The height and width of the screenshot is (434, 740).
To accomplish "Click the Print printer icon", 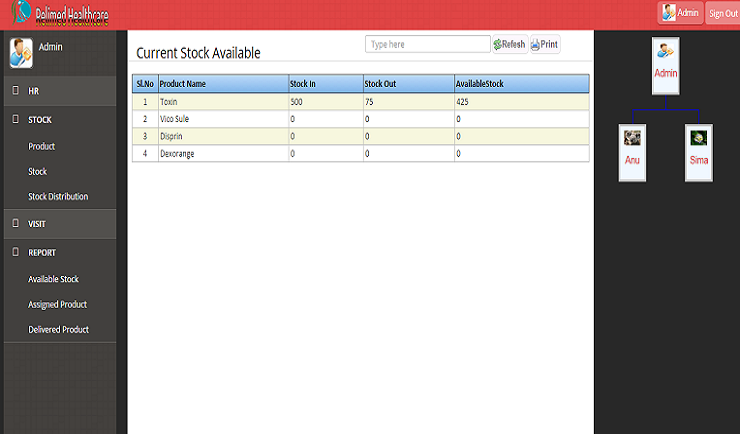I will click(x=535, y=45).
